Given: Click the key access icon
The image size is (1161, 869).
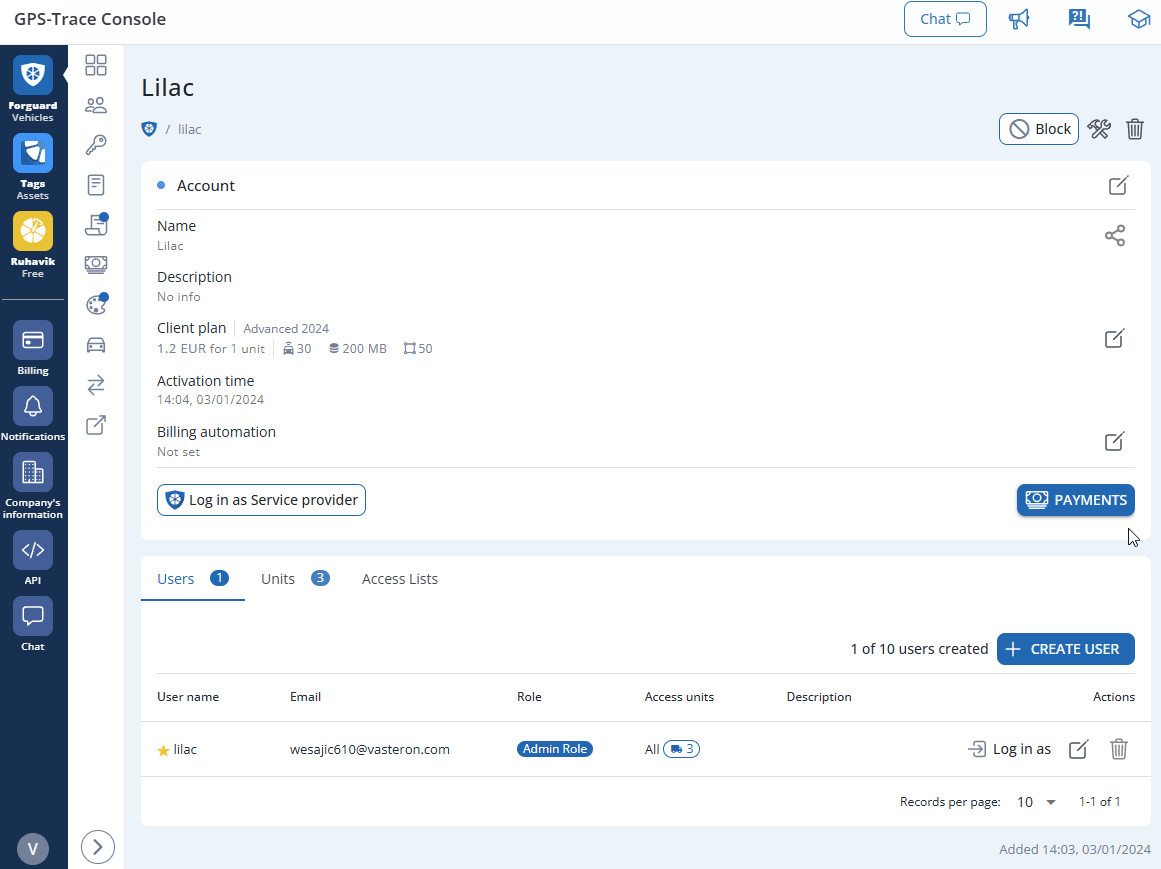Looking at the screenshot, I should point(96,144).
